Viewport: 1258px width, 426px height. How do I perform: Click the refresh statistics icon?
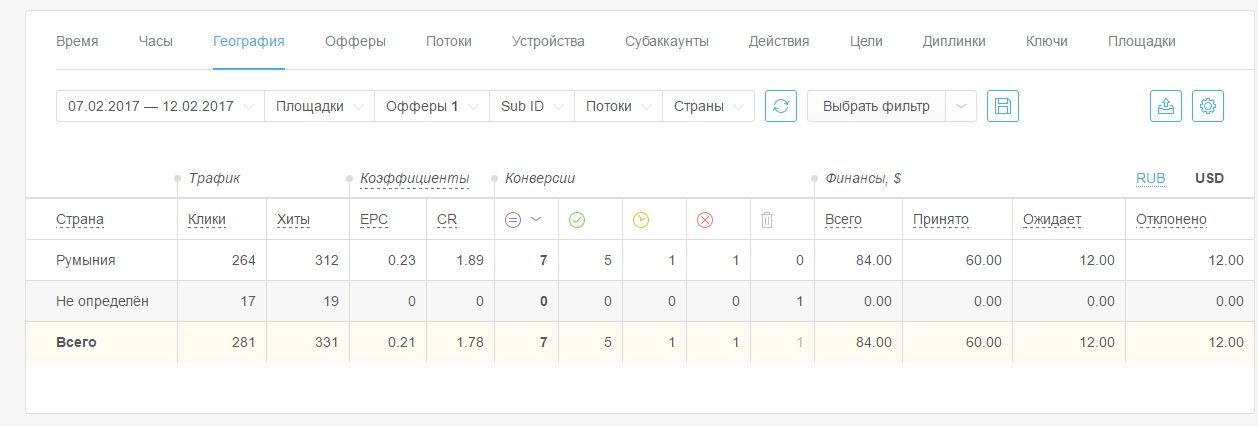[781, 106]
